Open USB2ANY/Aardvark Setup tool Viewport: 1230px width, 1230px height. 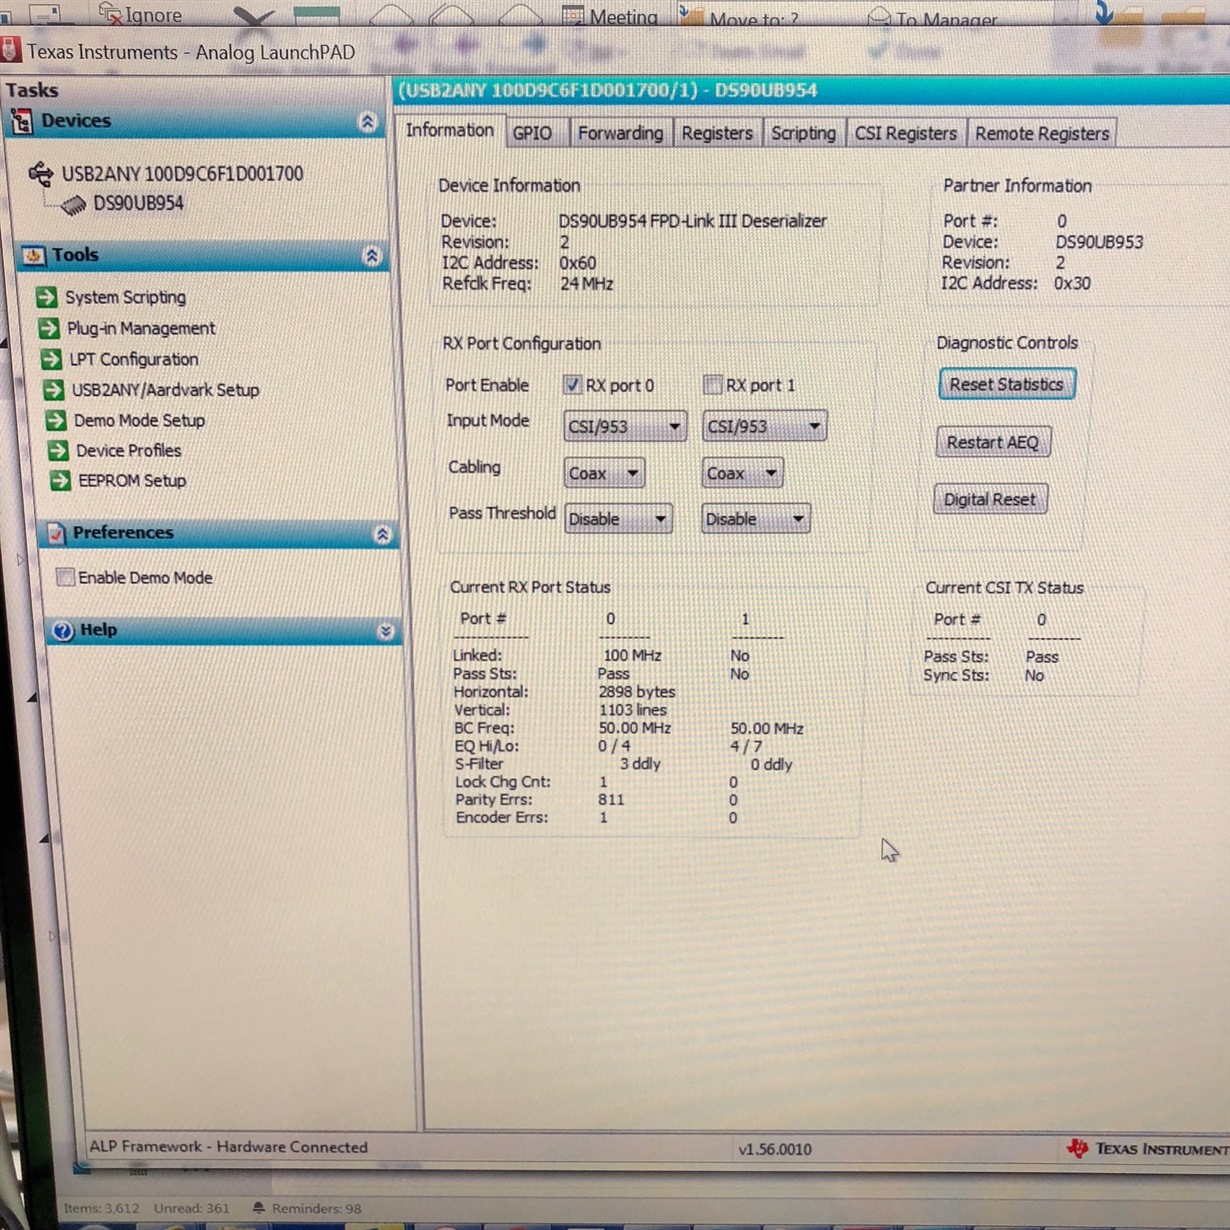click(165, 390)
